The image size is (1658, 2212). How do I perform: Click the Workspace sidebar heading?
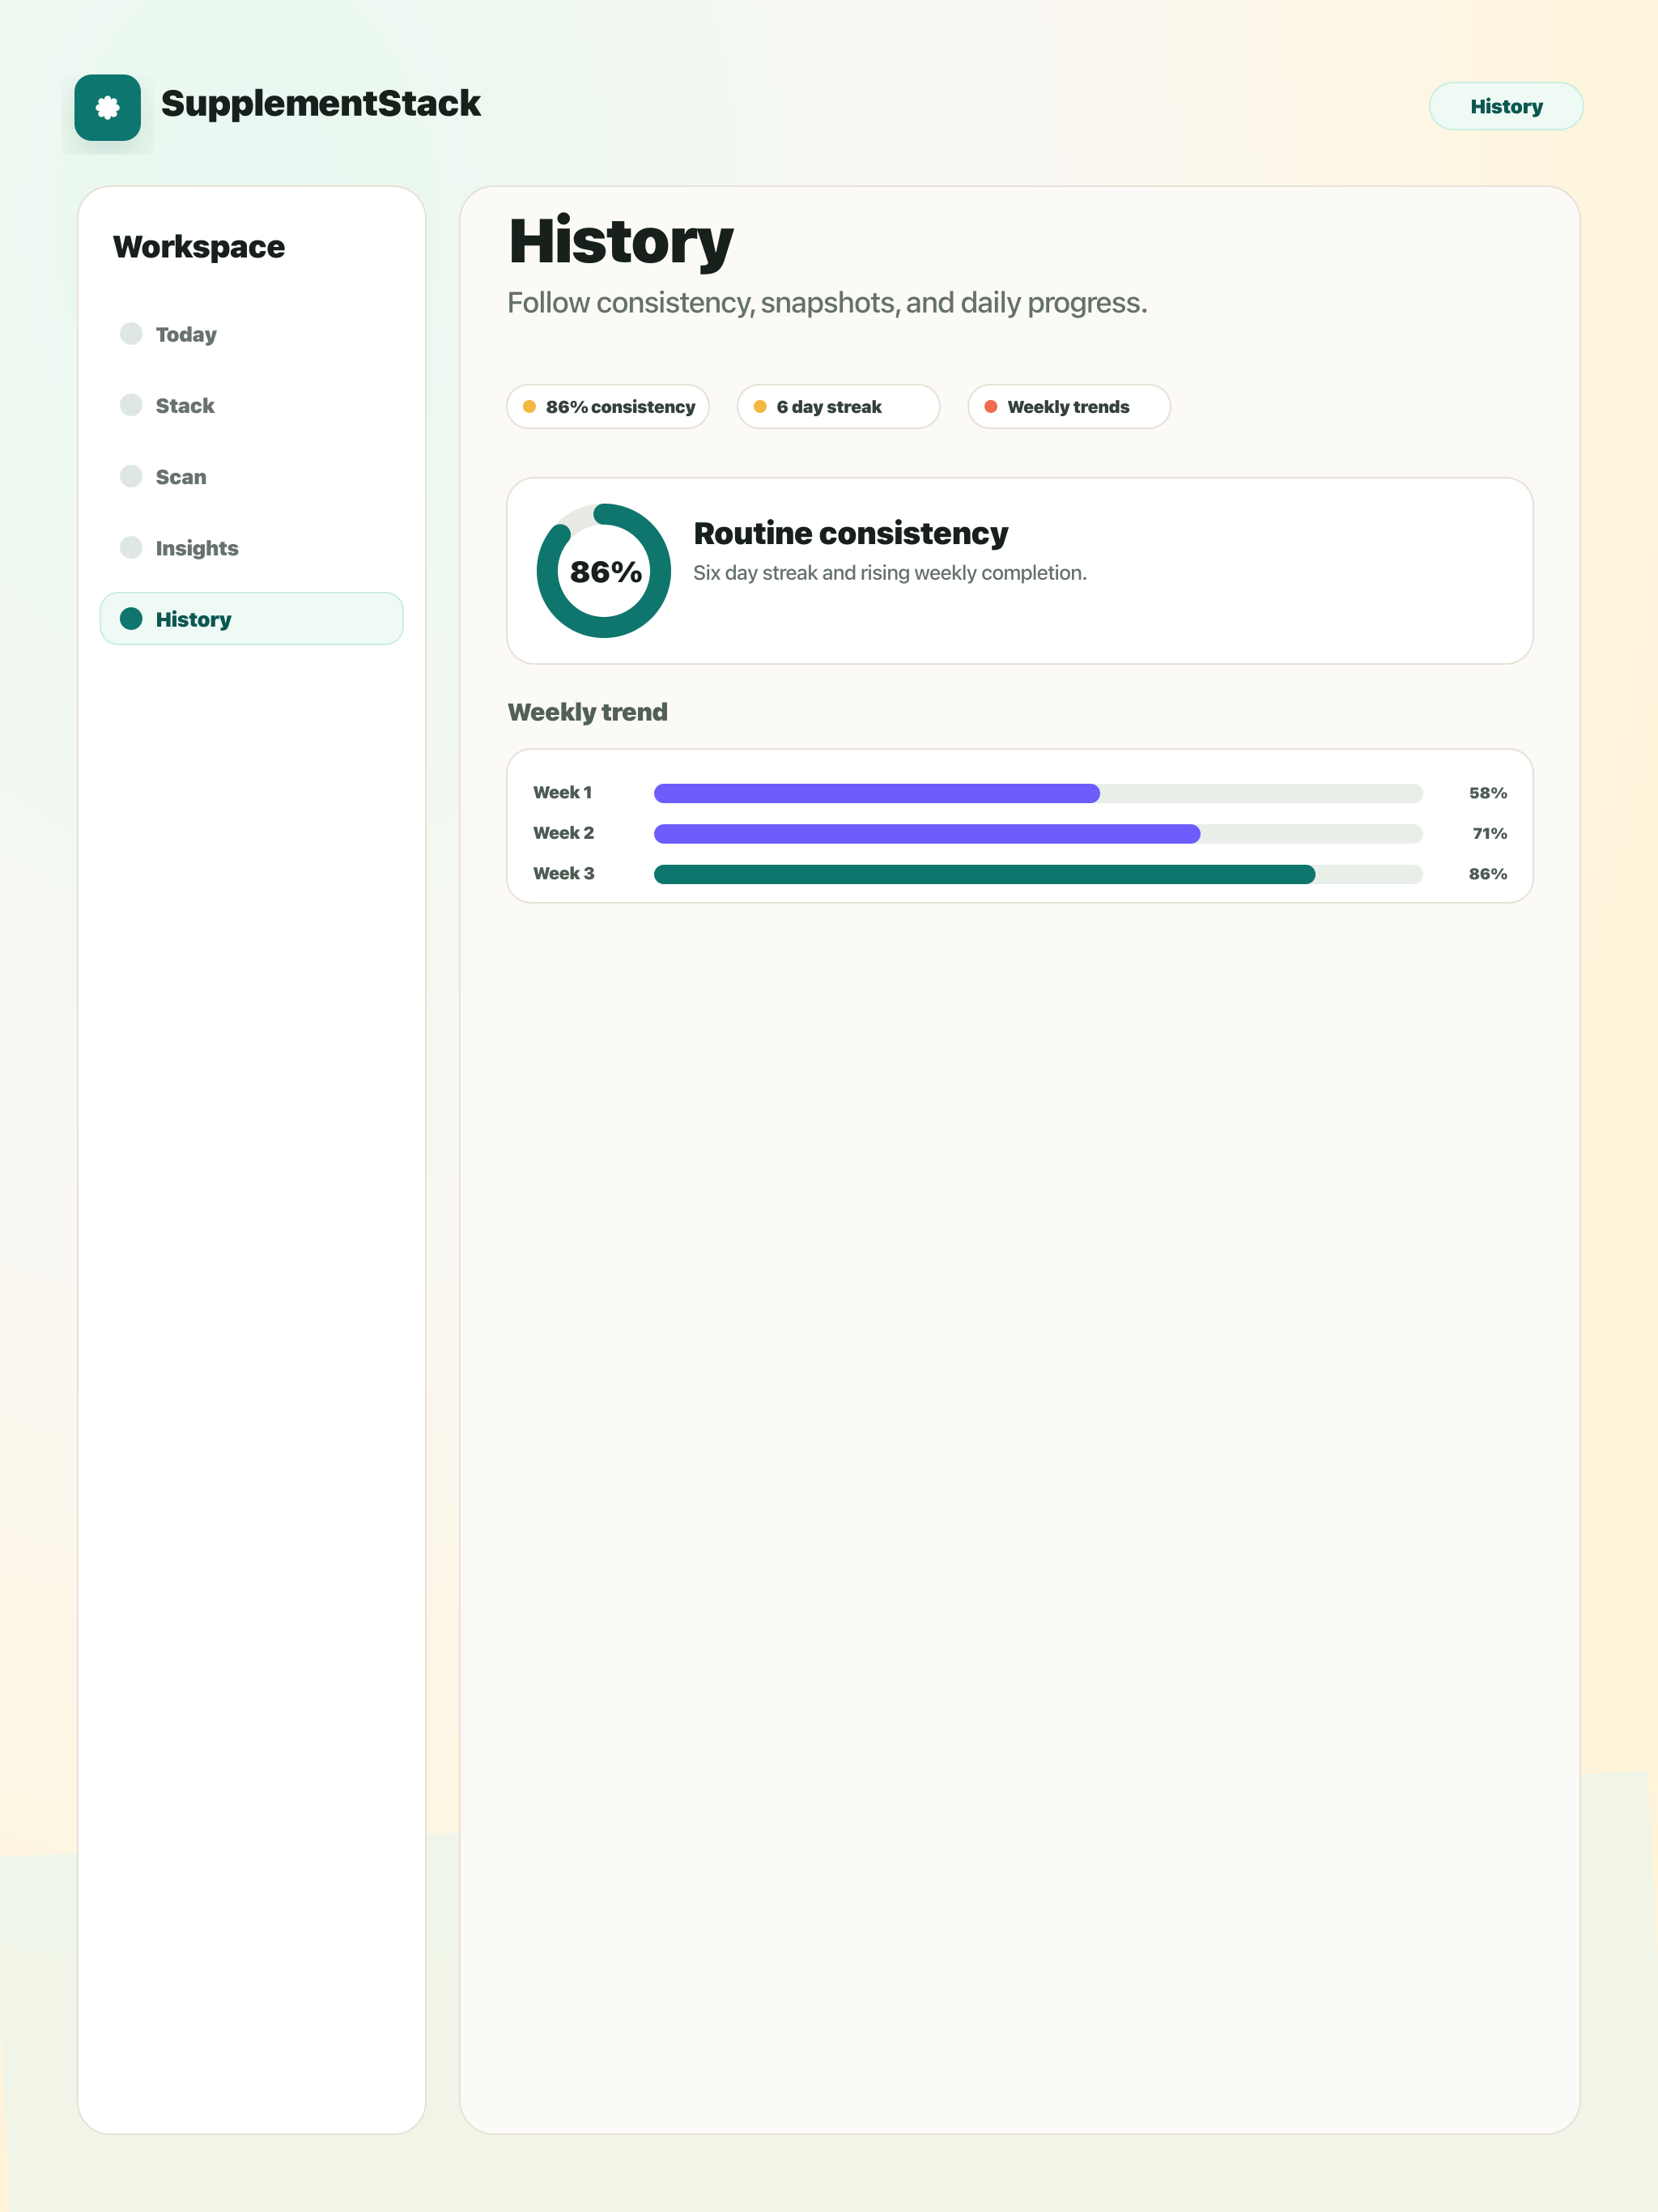(199, 247)
